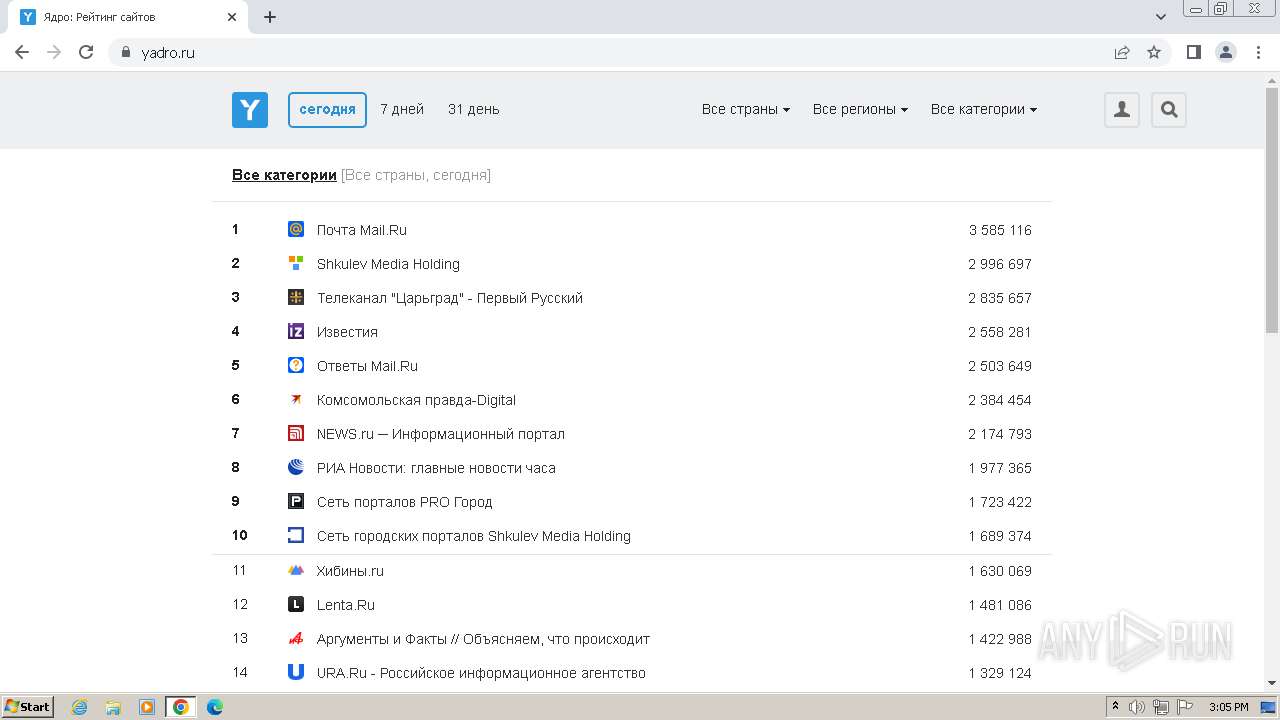Click the PRO Город favicon
1280x720 pixels.
296,502
